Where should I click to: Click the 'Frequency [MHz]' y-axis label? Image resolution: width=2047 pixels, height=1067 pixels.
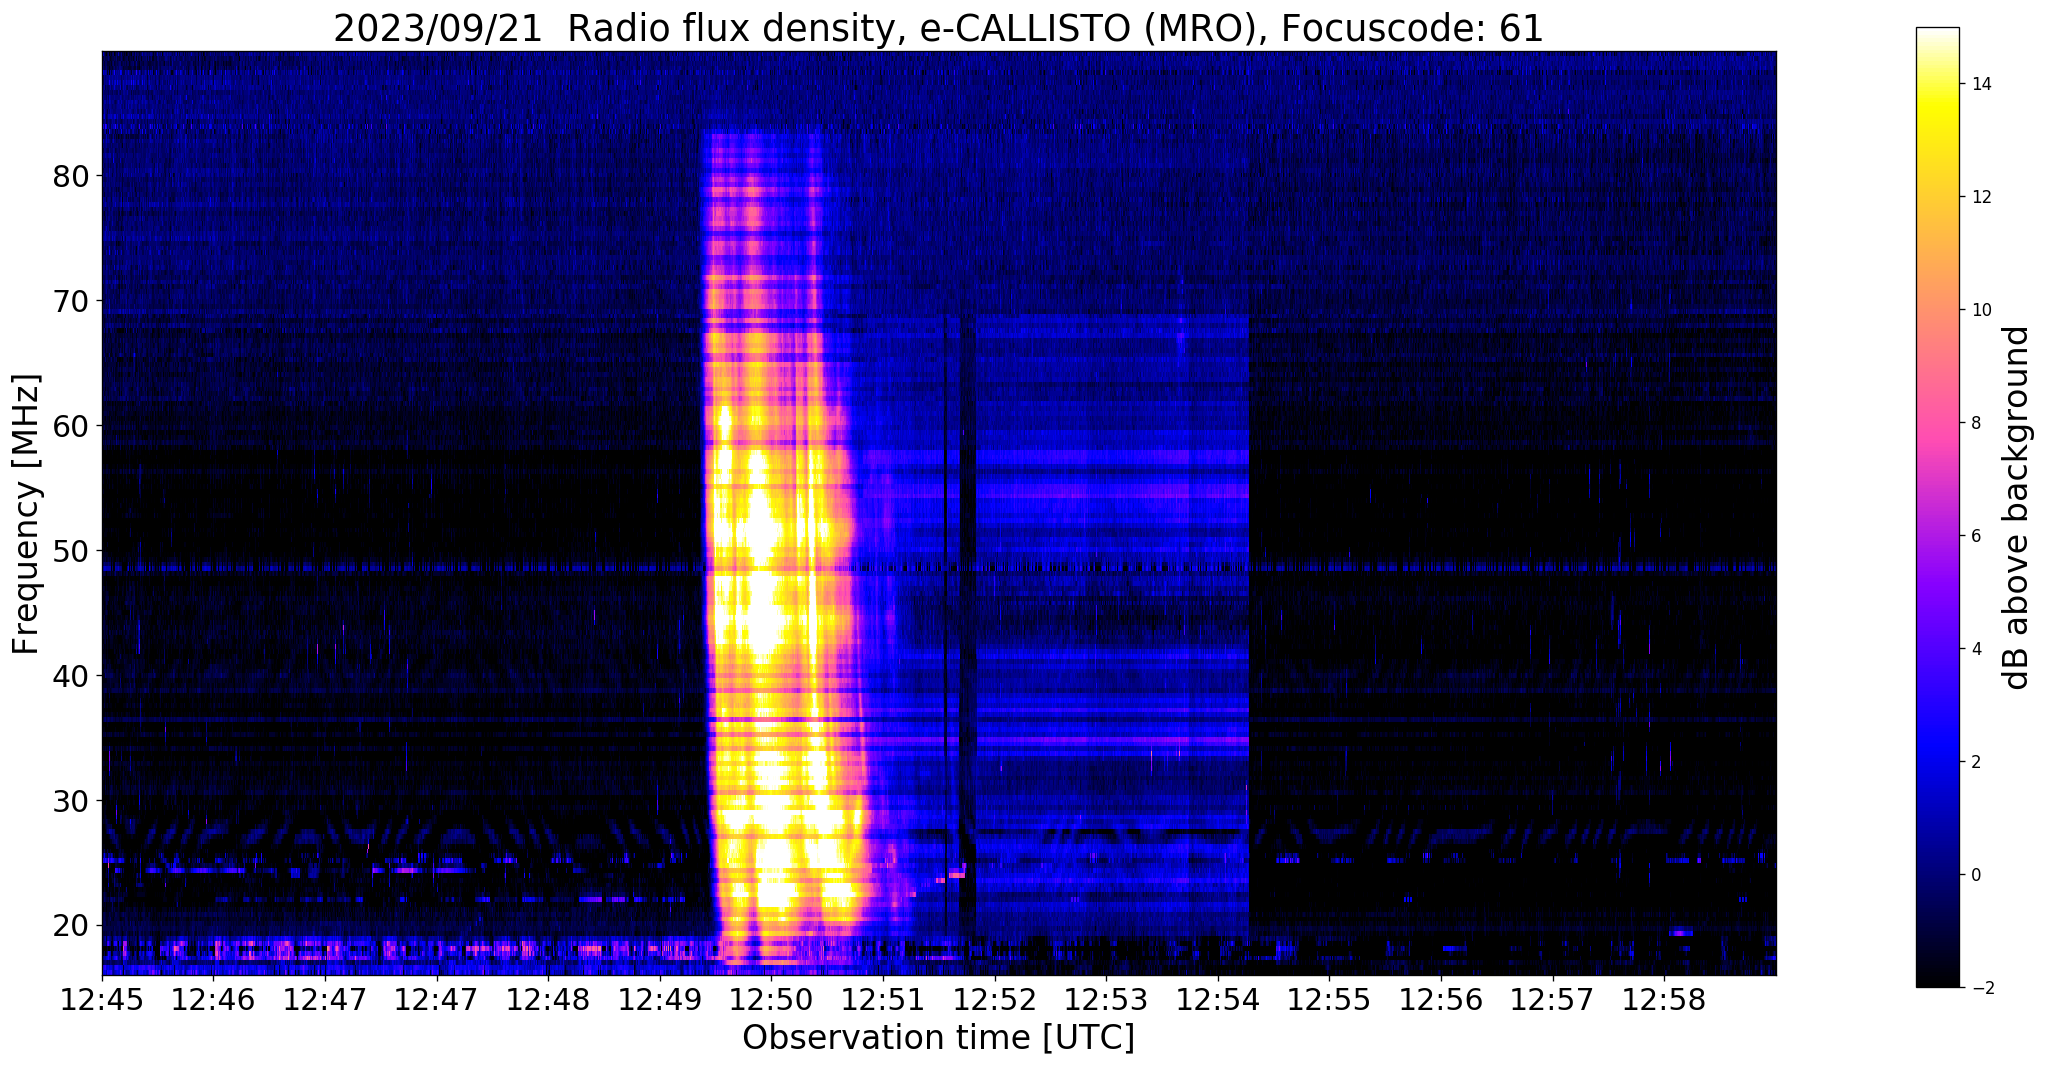pos(27,514)
